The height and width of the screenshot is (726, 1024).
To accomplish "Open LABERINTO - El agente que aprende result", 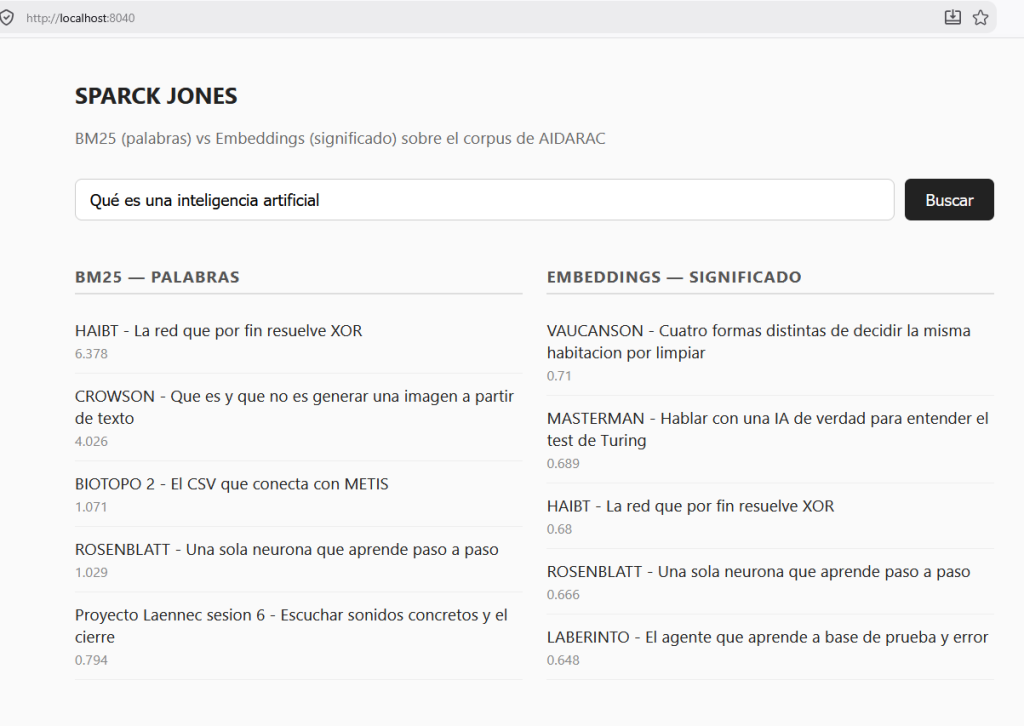I will tap(767, 637).
